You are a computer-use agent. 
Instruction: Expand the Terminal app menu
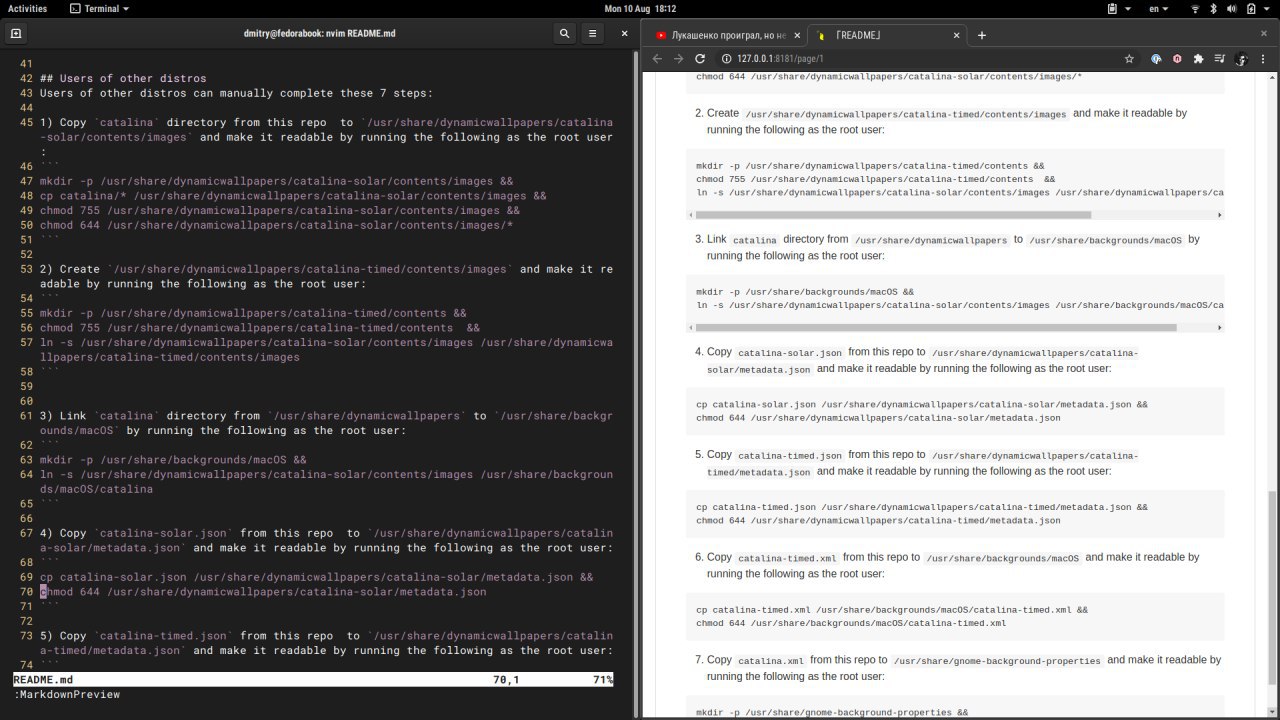[x=100, y=8]
